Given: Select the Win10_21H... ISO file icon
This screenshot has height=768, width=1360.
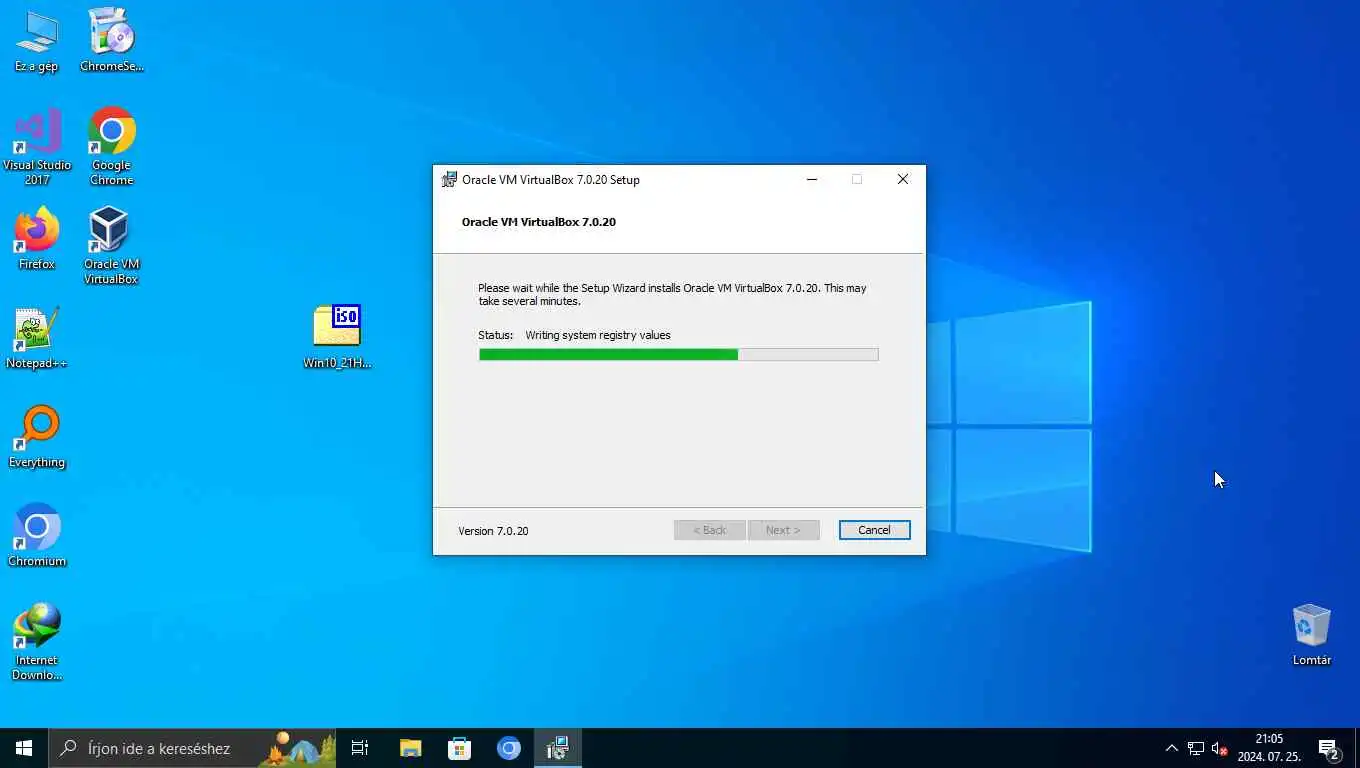Looking at the screenshot, I should click(x=337, y=337).
